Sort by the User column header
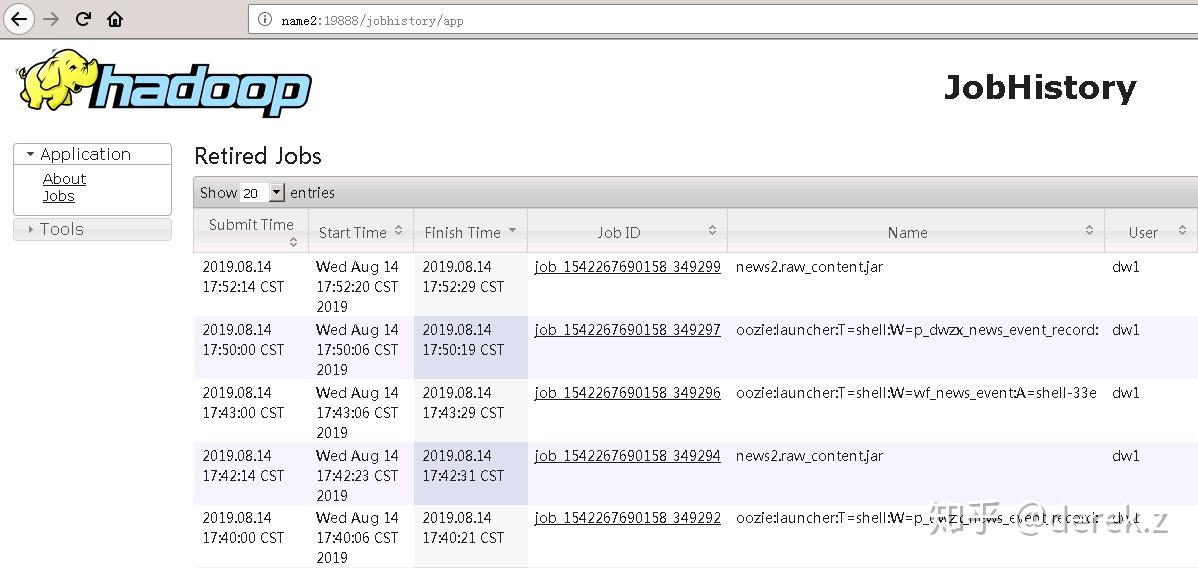Image resolution: width=1198 pixels, height=568 pixels. [1151, 232]
